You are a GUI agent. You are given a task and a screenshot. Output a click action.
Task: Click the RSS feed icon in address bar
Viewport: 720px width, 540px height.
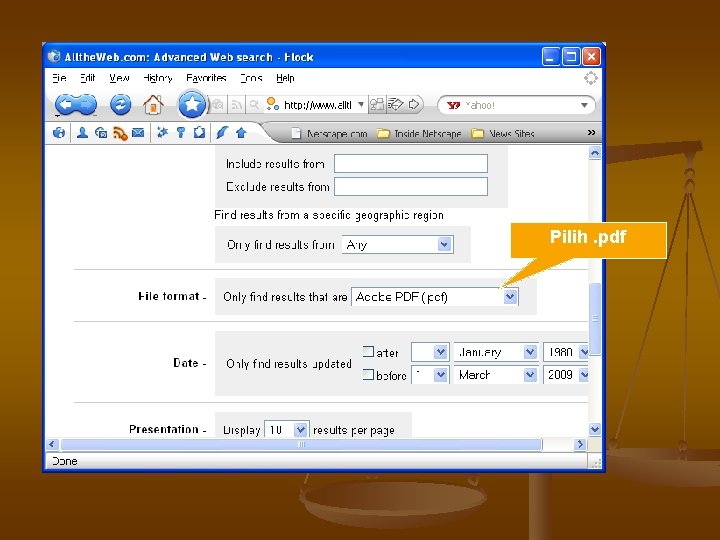tap(236, 105)
